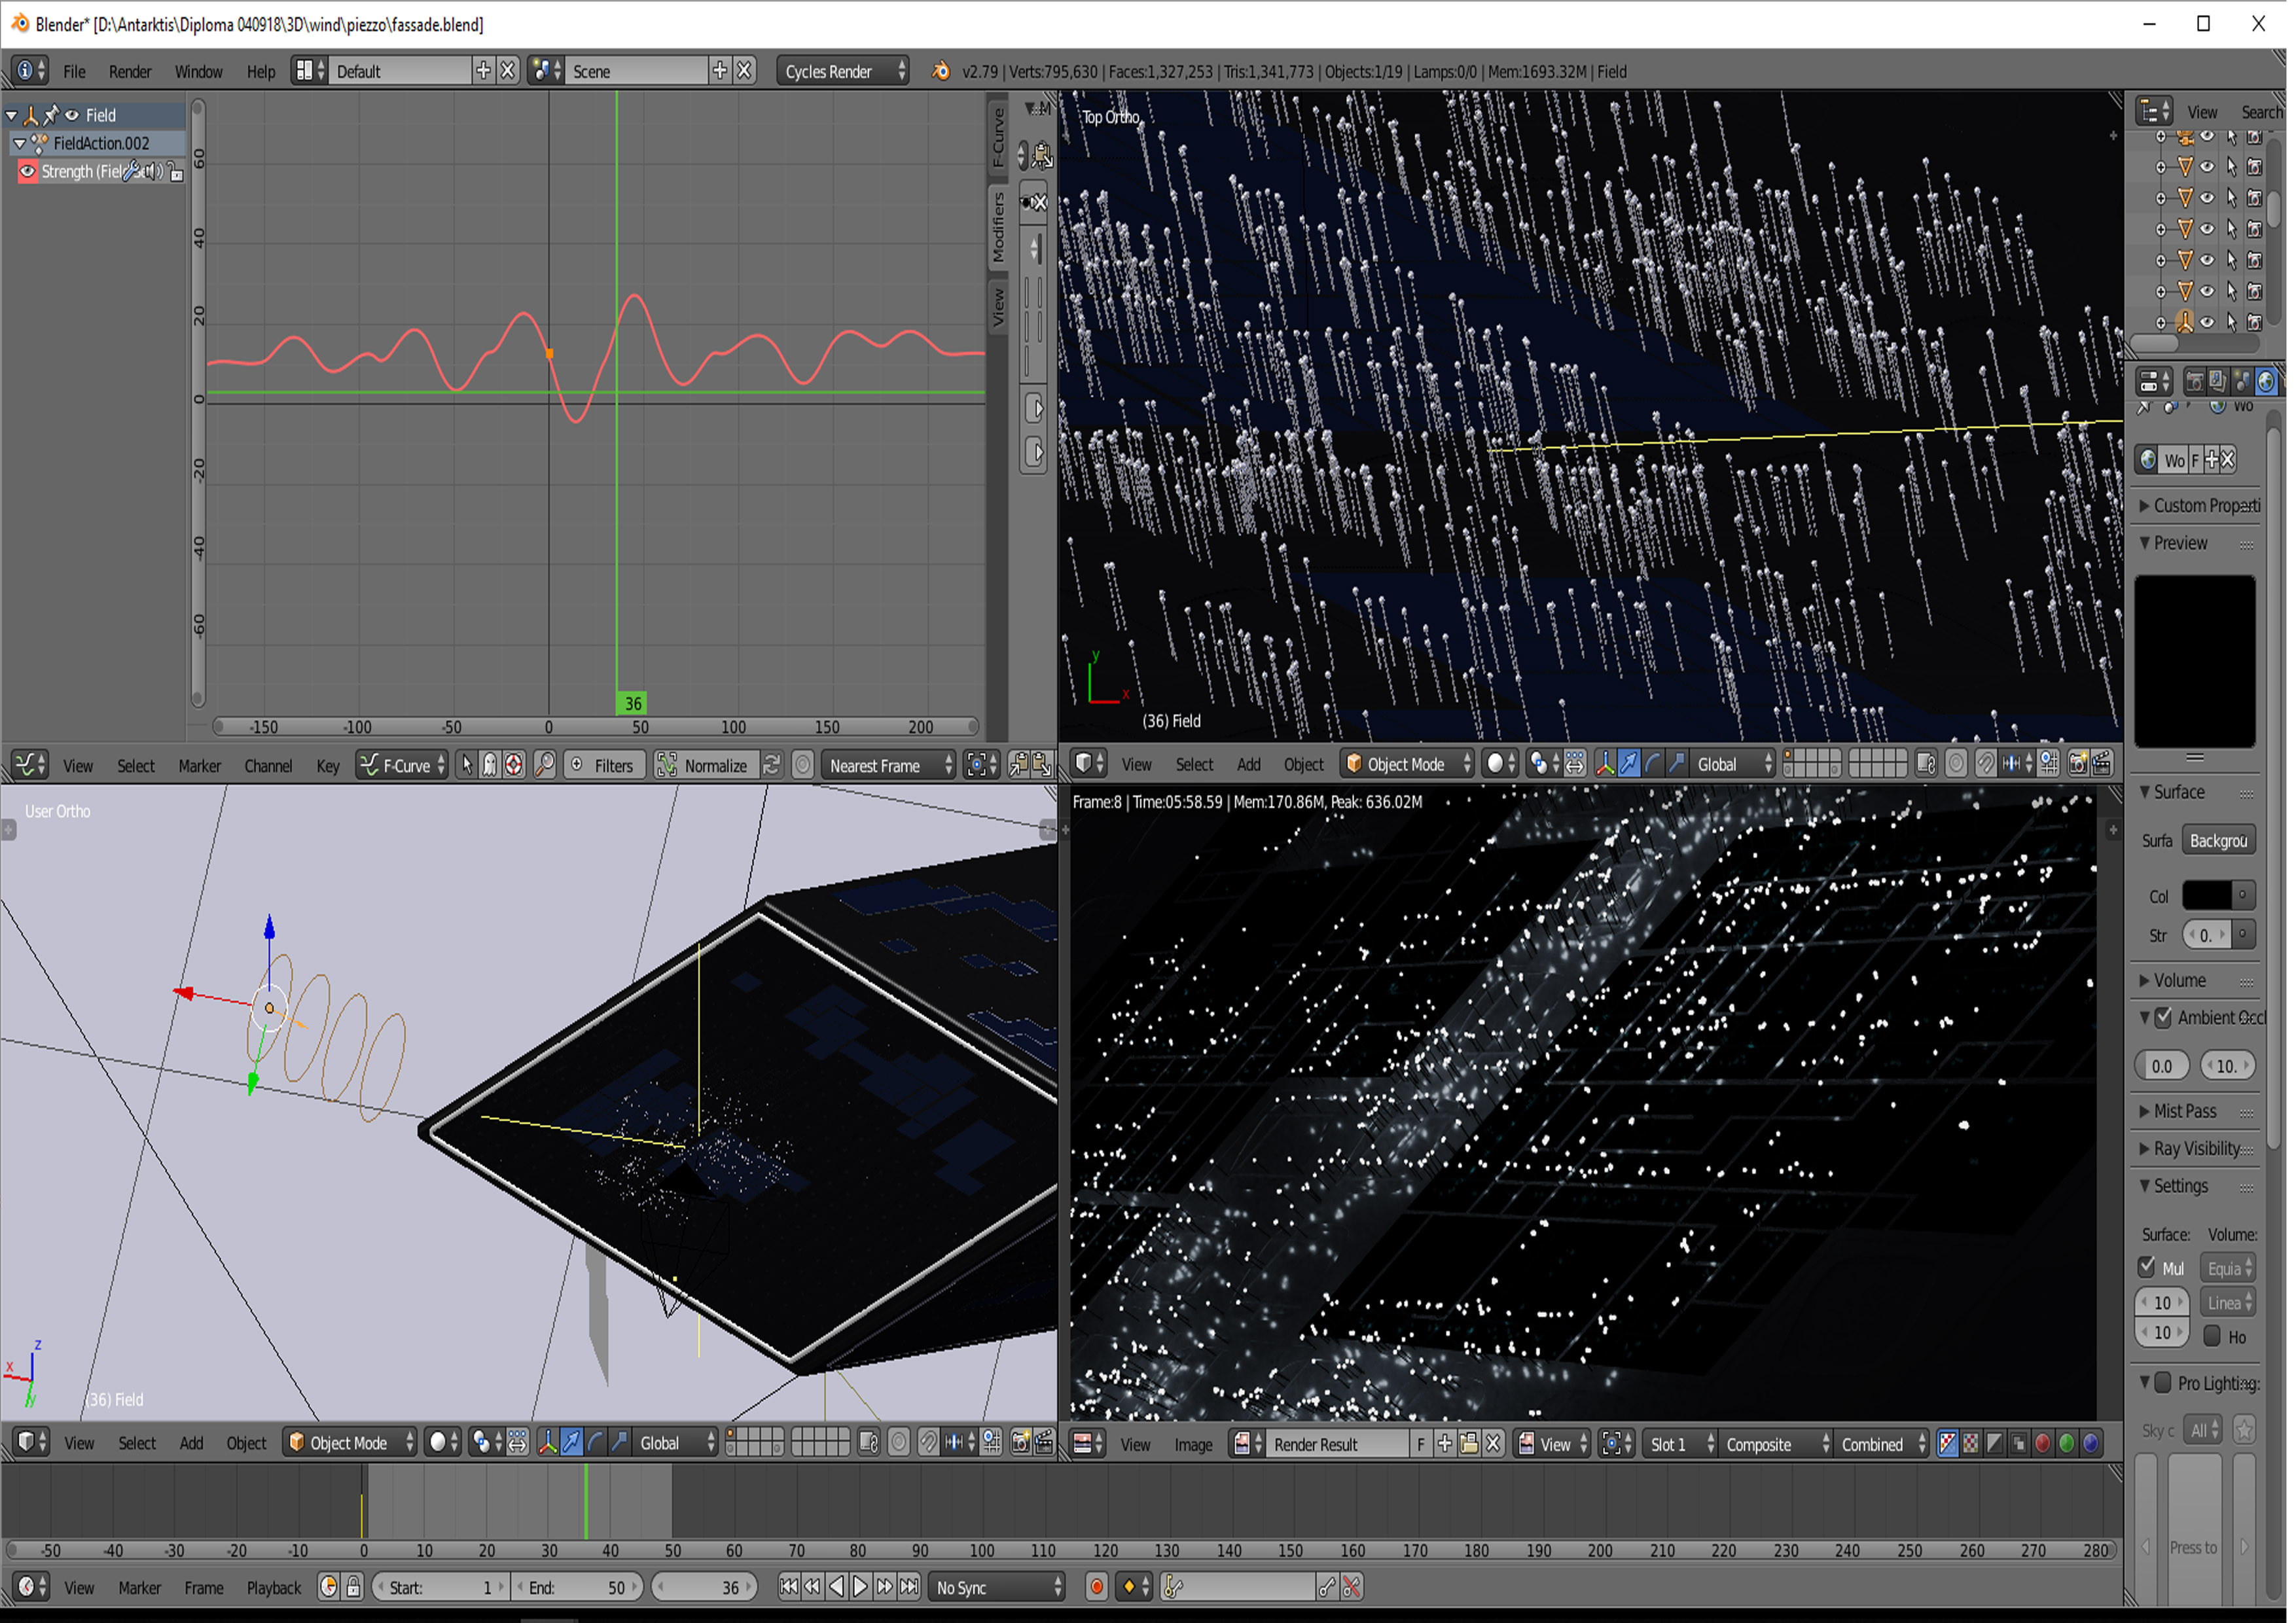Toggle visibility of Strength F-curve channel
The height and width of the screenshot is (1623, 2296).
tap(28, 172)
